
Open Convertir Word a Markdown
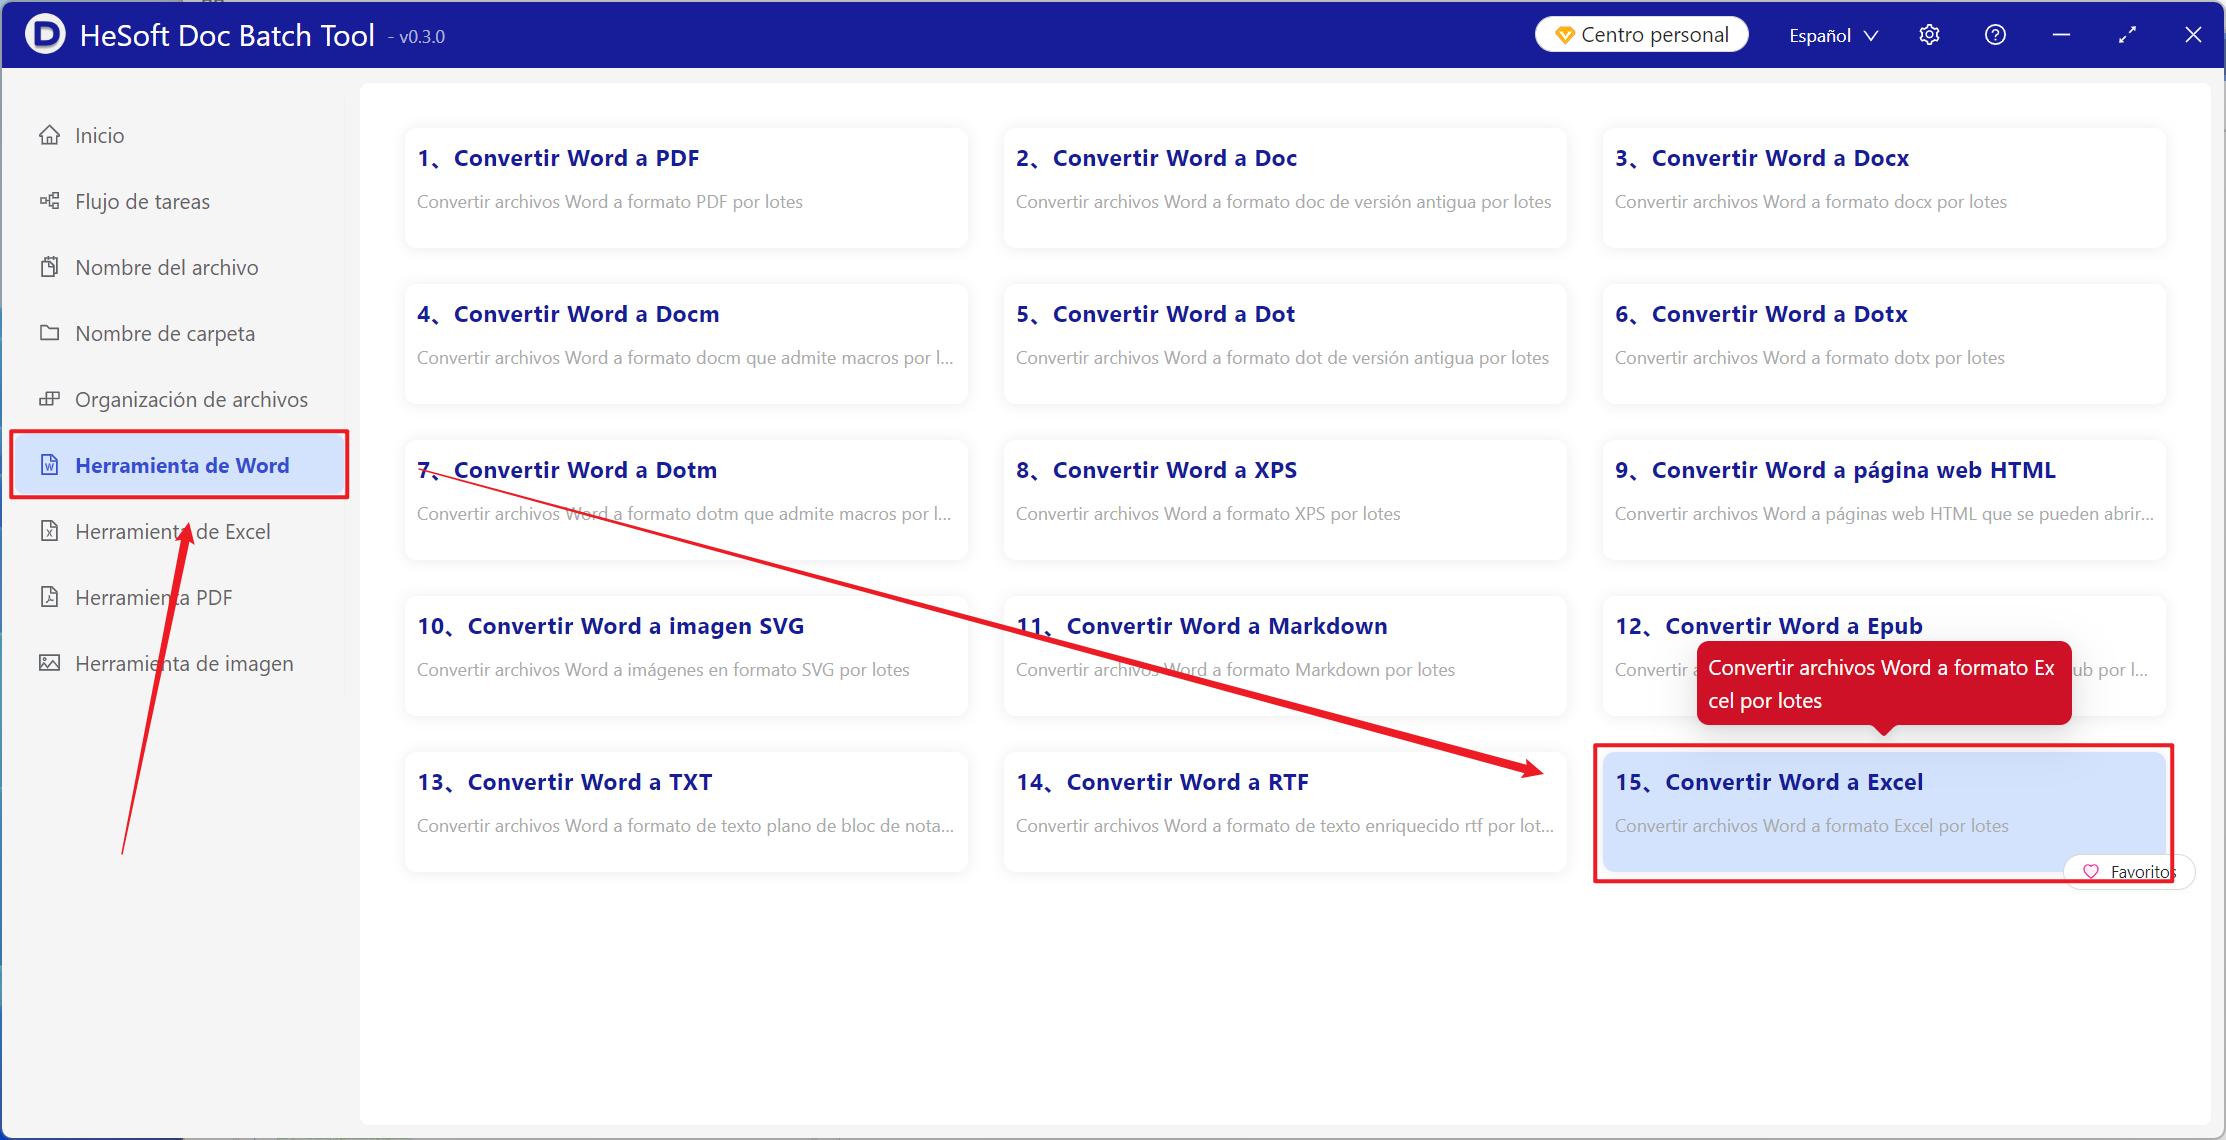coord(1285,656)
